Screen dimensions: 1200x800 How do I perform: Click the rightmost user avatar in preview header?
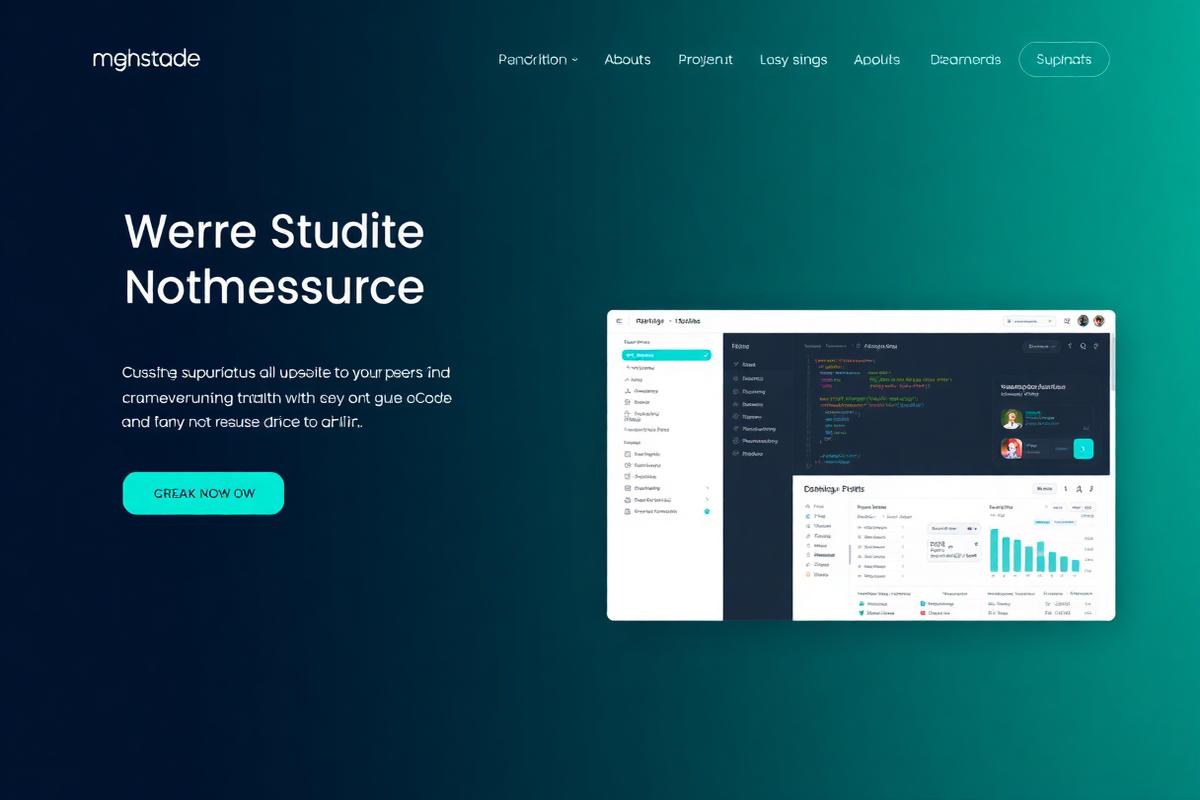[1098, 321]
